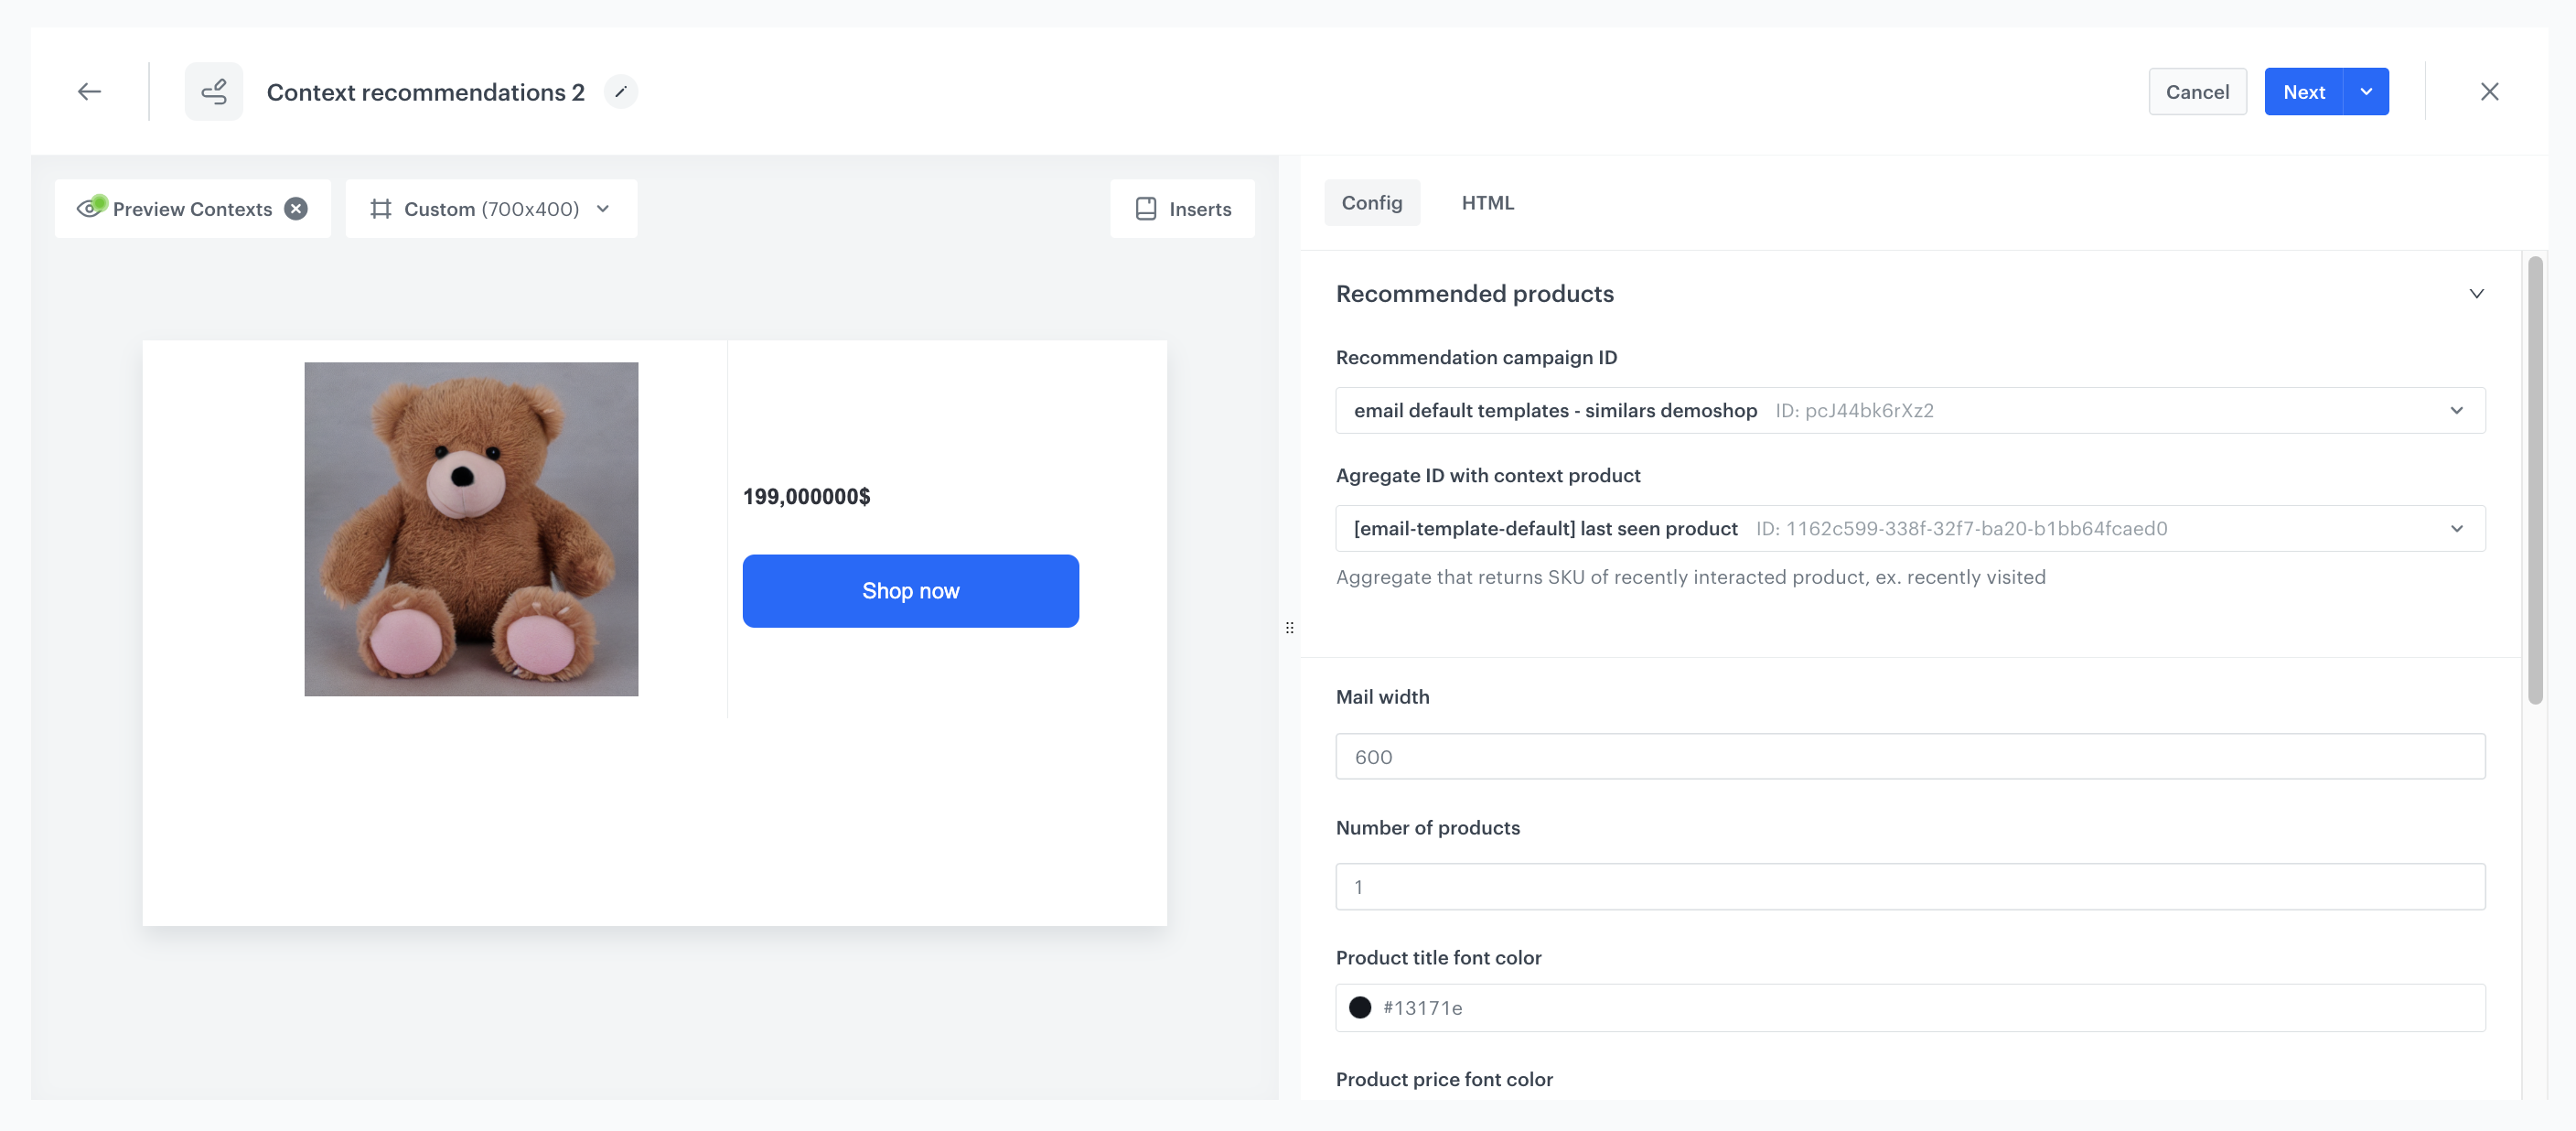This screenshot has height=1131, width=2576.
Task: Select the Config tab
Action: pyautogui.click(x=1372, y=203)
